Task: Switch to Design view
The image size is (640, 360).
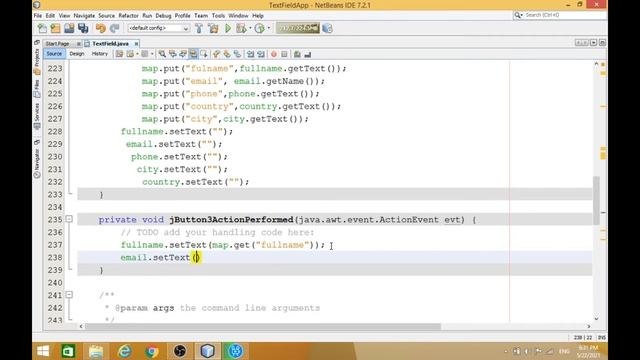Action: [x=77, y=54]
